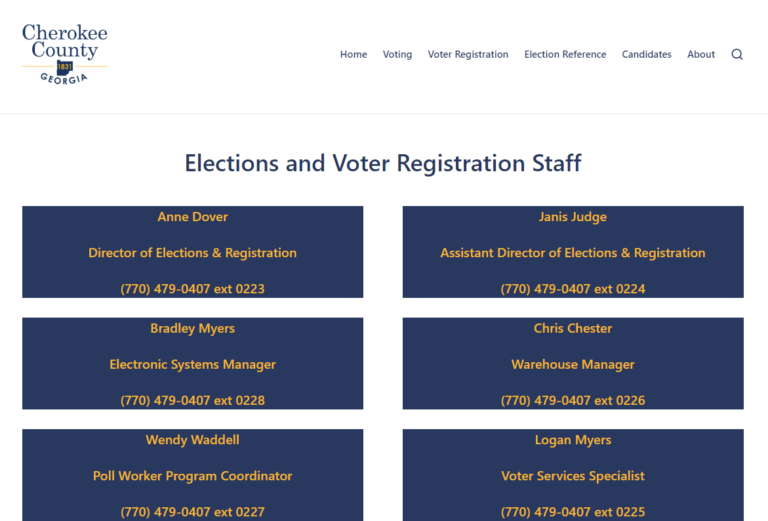The height and width of the screenshot is (521, 768).
Task: Click Janis Judge's phone number ext 0224
Action: [573, 289]
